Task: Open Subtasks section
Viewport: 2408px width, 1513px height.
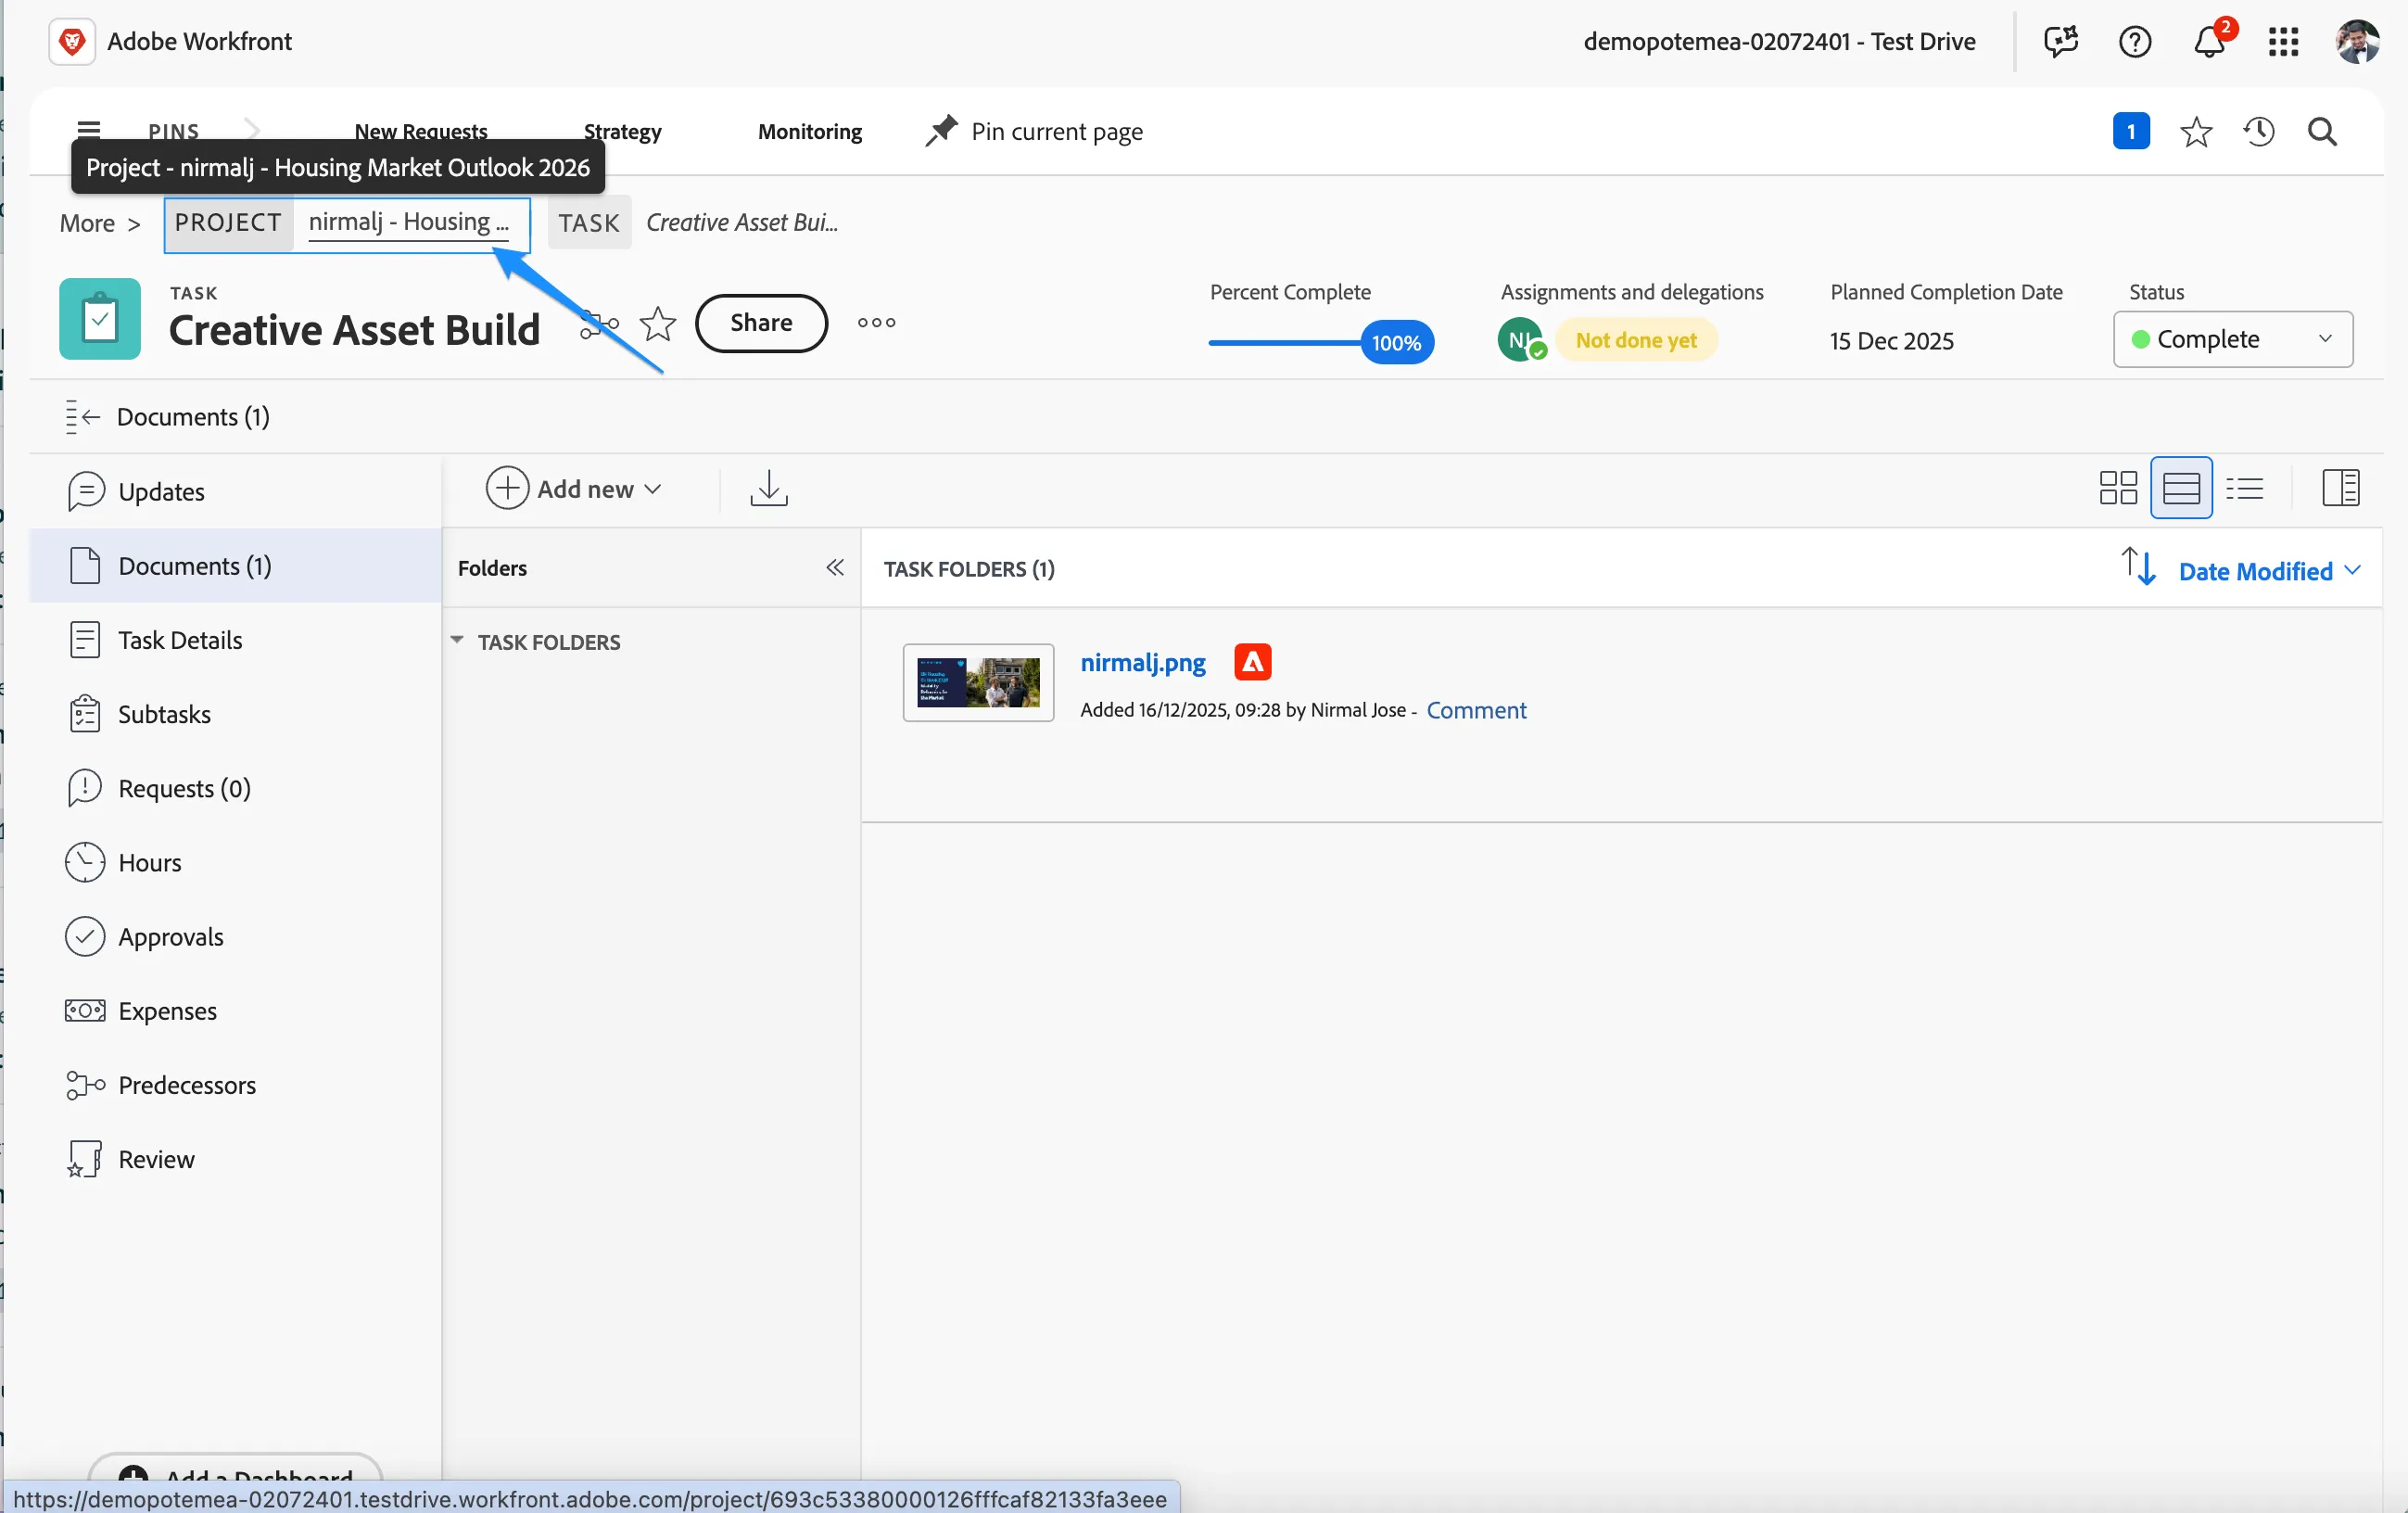Action: point(235,714)
